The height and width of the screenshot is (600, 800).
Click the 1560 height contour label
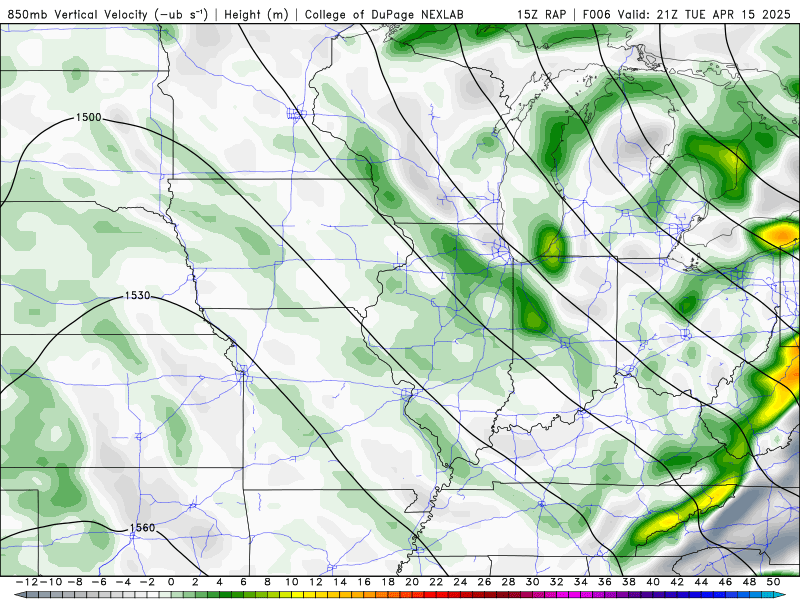coord(142,528)
